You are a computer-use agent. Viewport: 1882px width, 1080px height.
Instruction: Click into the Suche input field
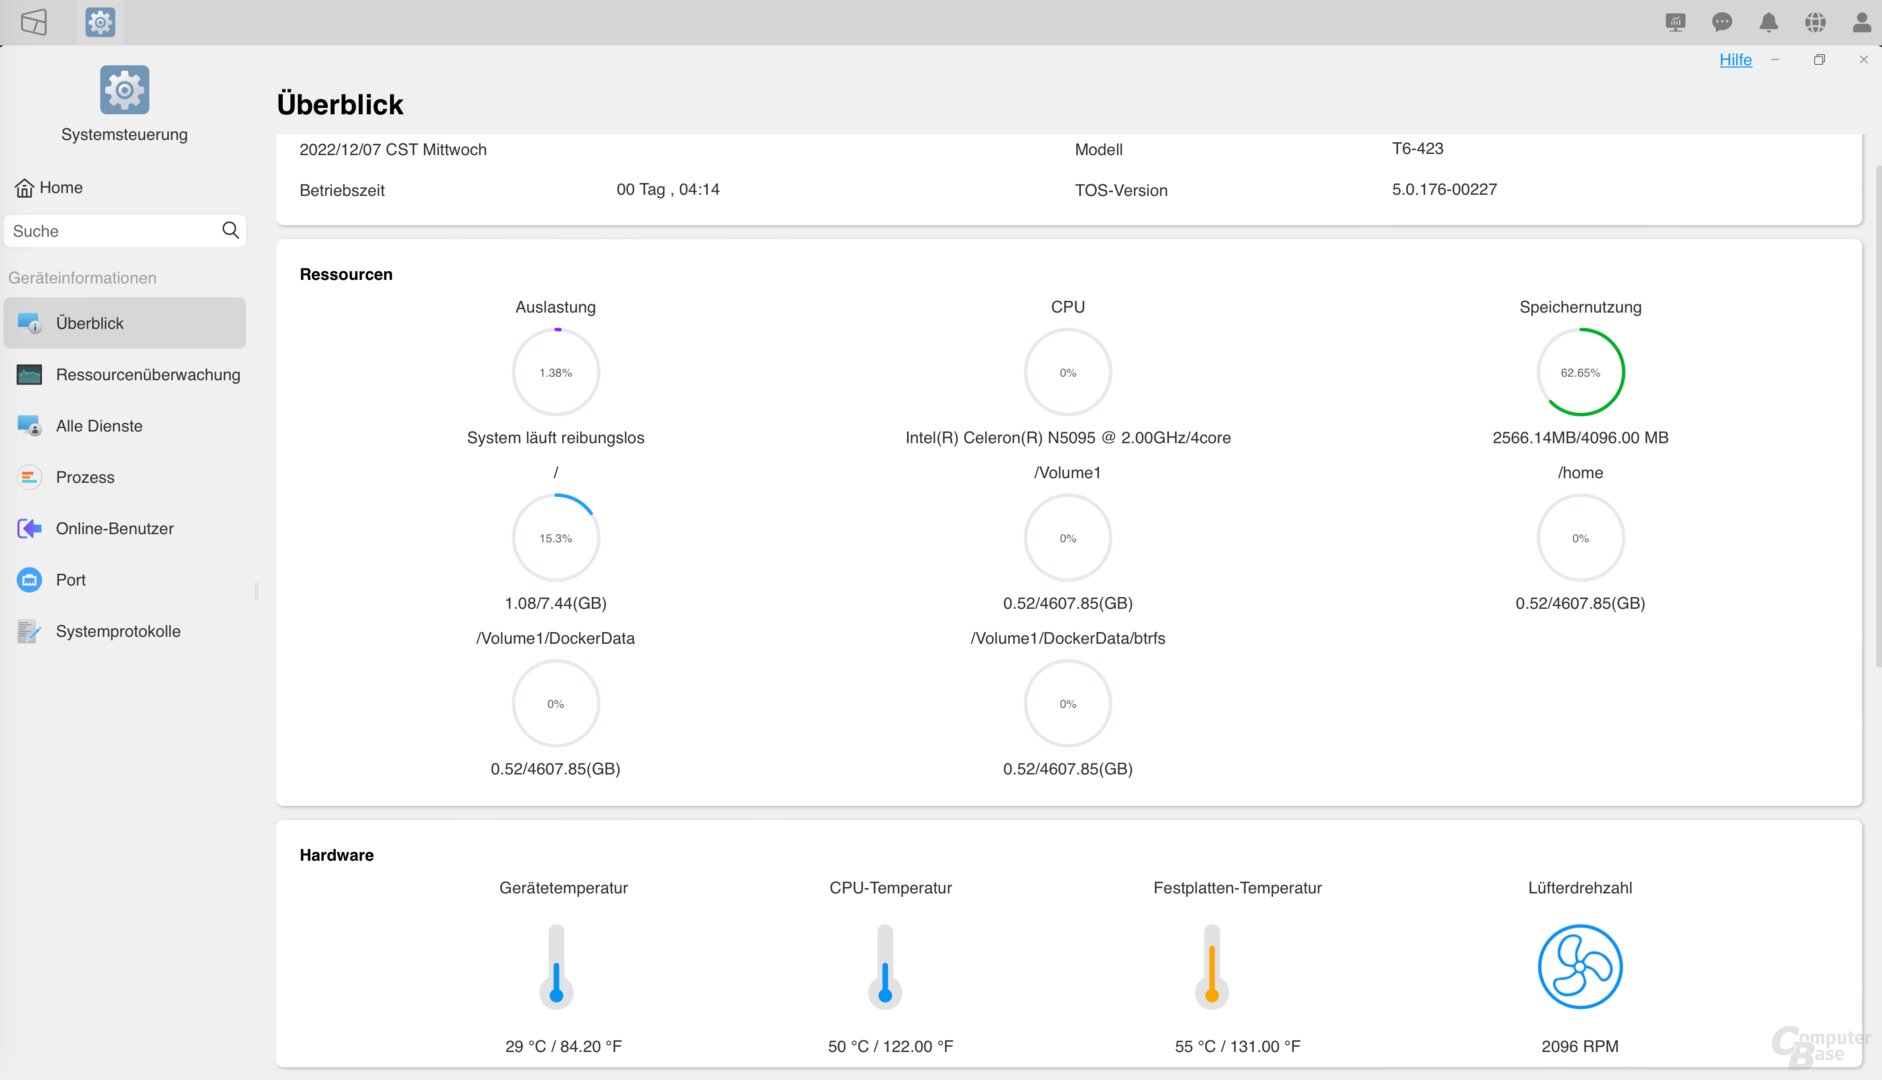coord(110,231)
